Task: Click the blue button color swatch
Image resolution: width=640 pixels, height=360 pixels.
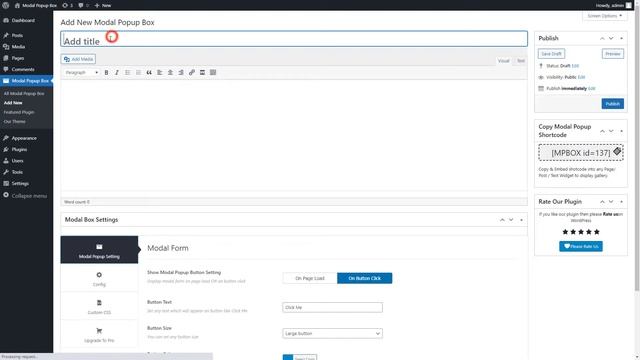Action: (x=288, y=358)
